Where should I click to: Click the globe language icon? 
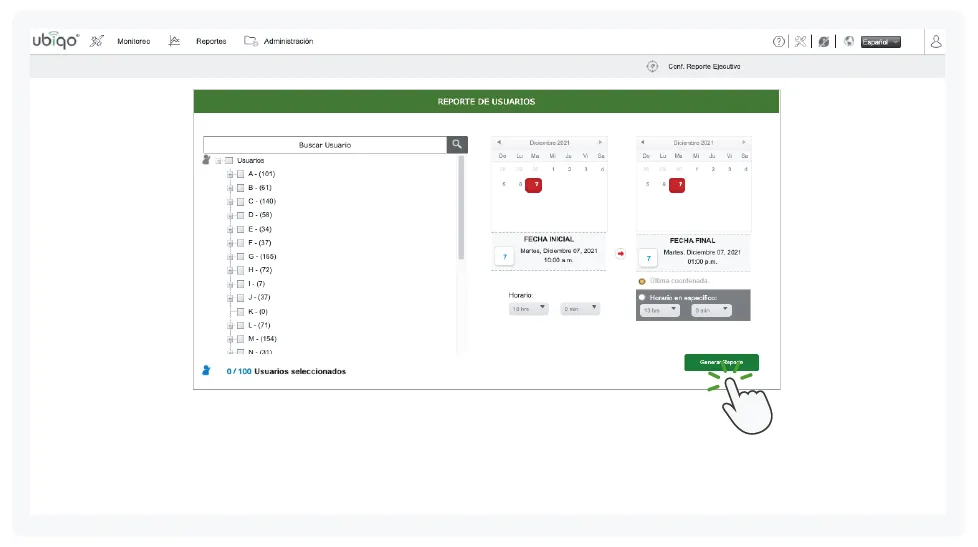pyautogui.click(x=849, y=42)
